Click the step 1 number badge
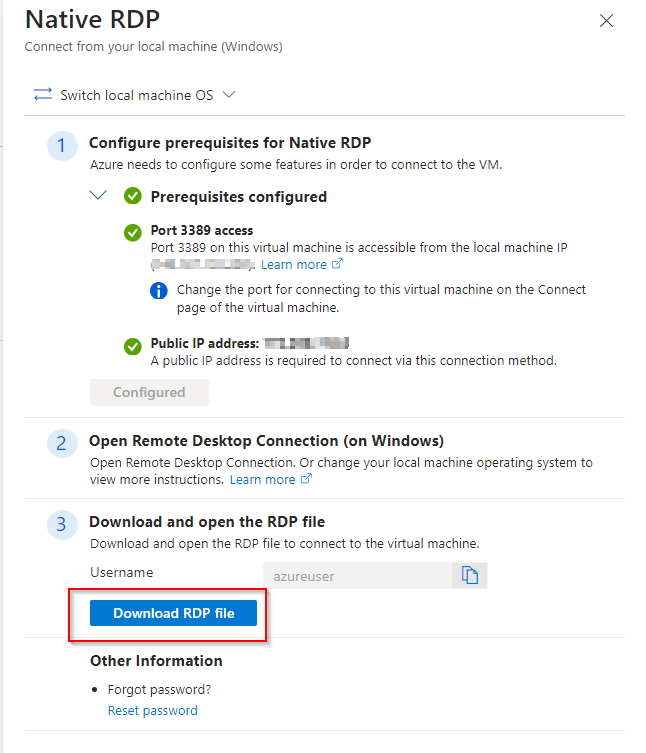646x753 pixels. (x=61, y=146)
